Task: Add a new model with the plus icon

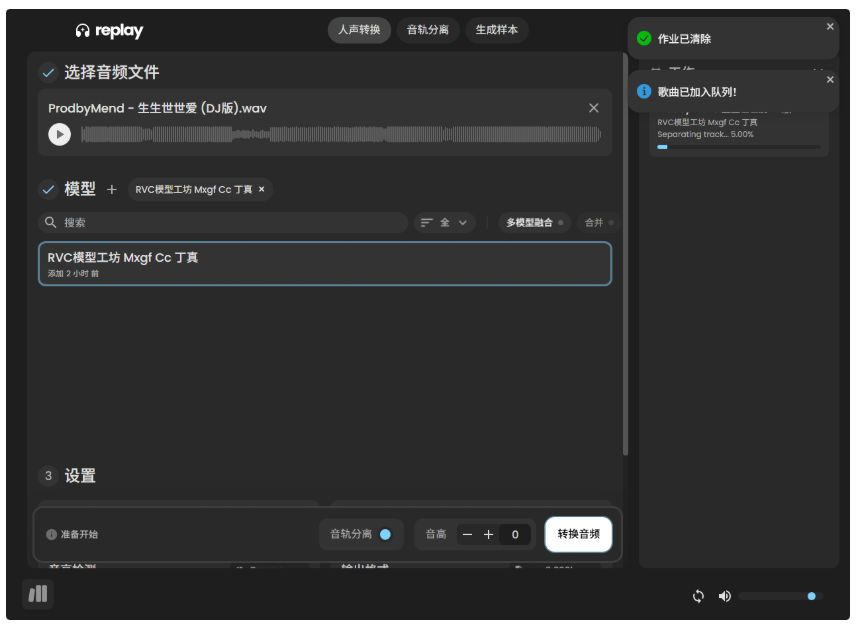Action: (x=112, y=190)
